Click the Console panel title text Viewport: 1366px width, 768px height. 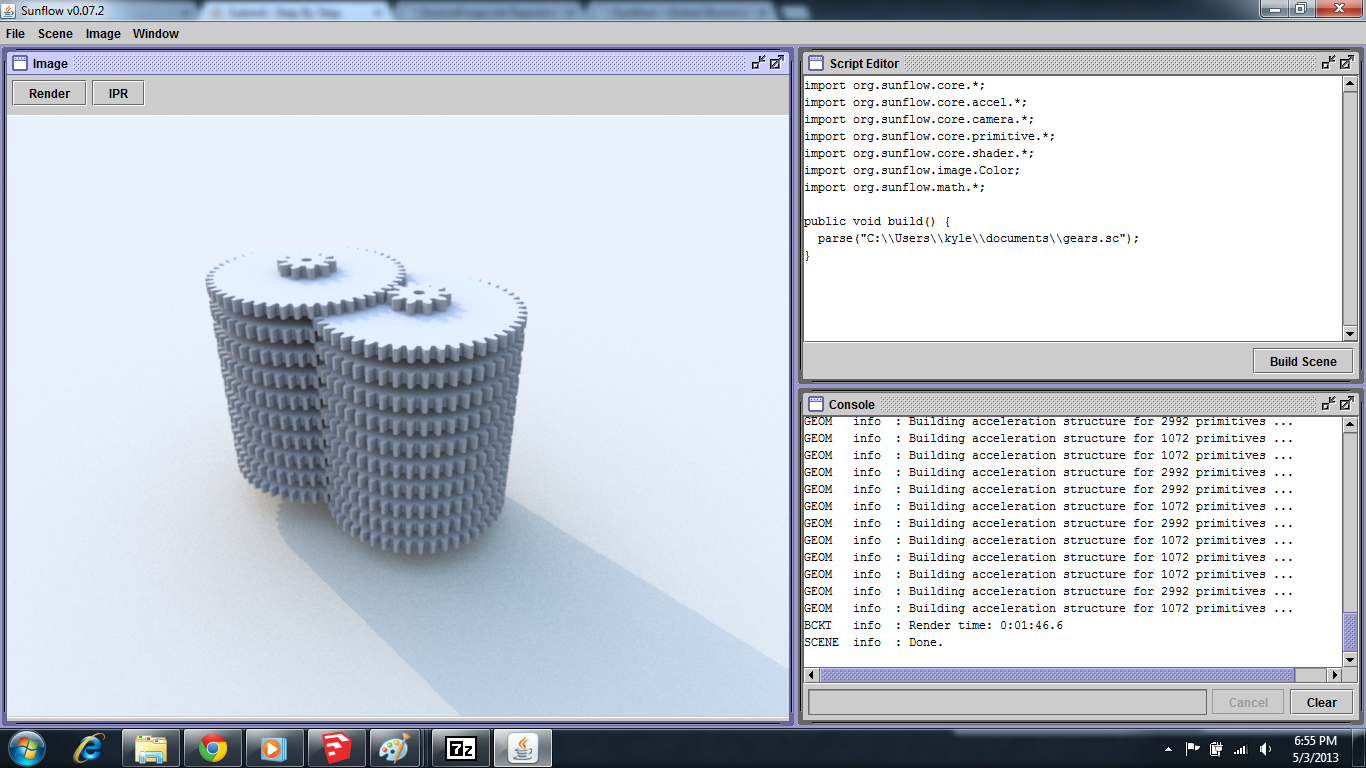tap(852, 404)
